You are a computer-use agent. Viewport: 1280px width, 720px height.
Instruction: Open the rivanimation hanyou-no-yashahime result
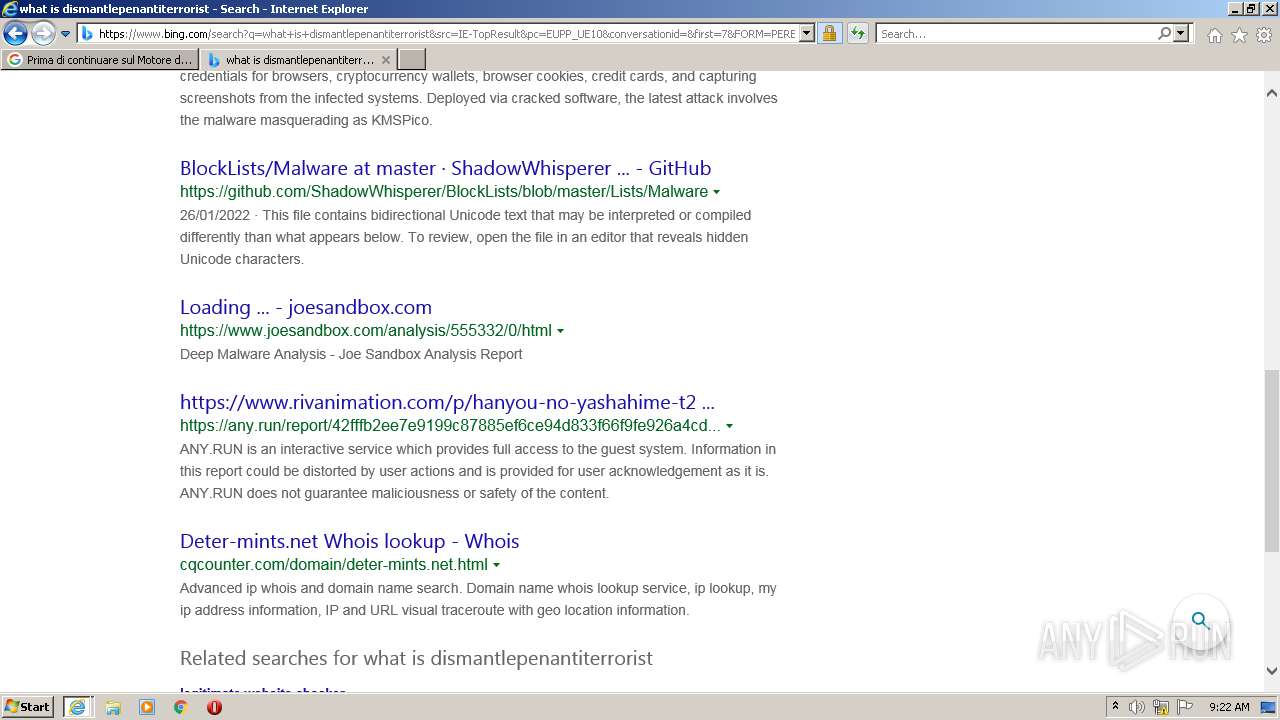447,402
